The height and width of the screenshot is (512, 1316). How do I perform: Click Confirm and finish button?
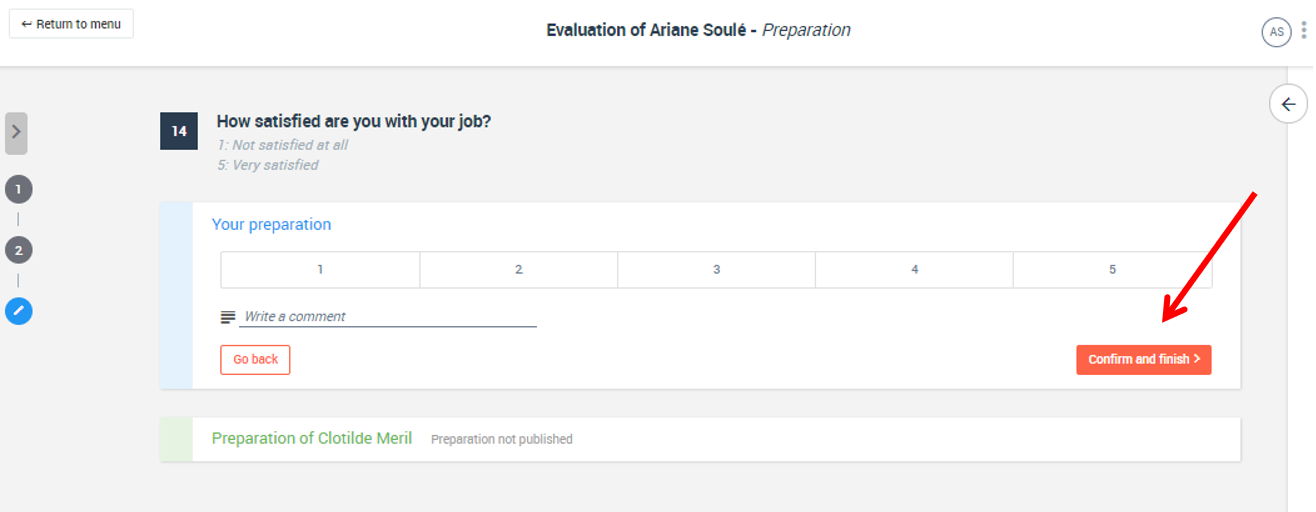click(x=1143, y=360)
